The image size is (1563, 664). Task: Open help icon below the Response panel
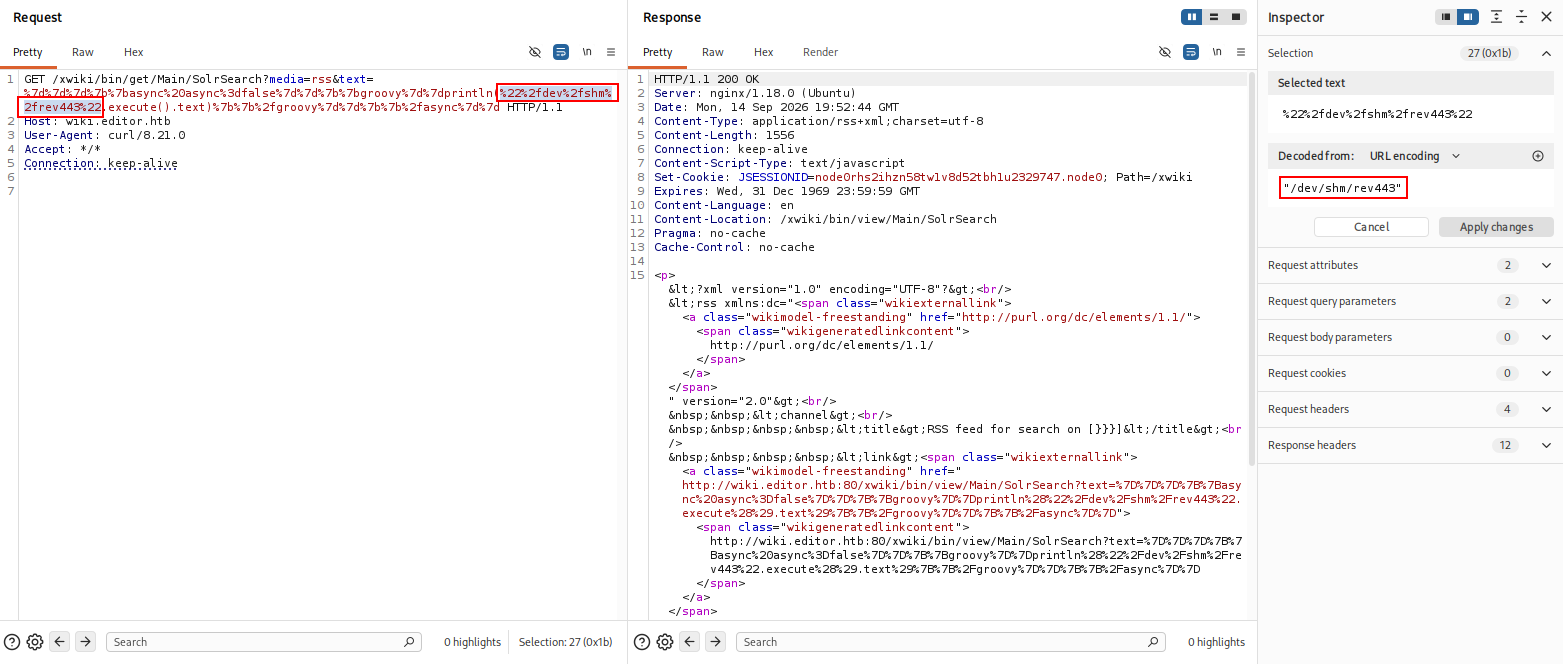(x=642, y=642)
